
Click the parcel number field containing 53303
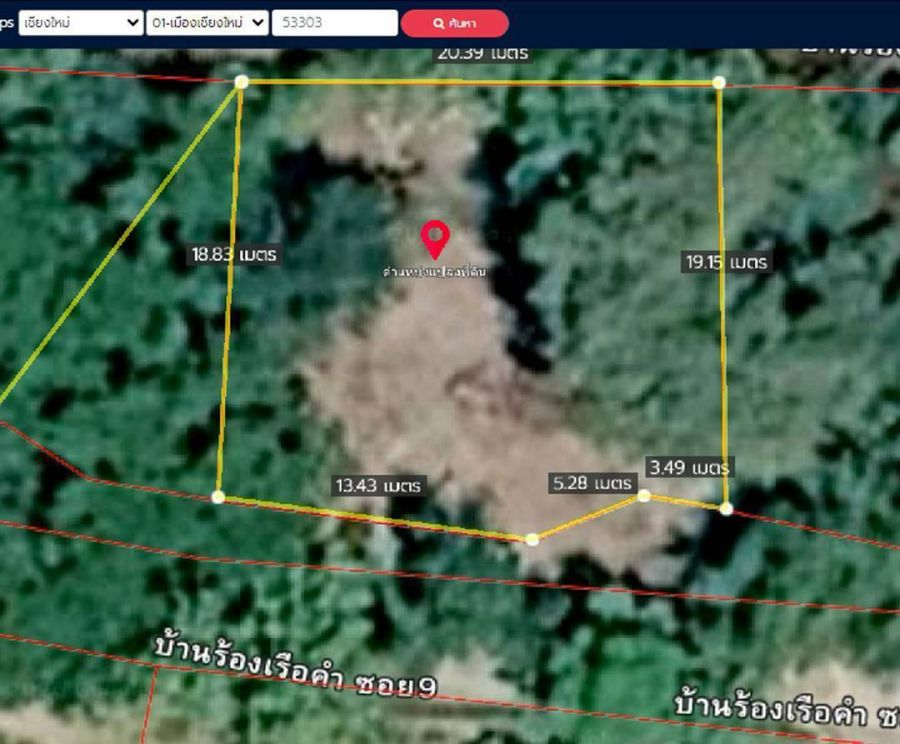(335, 23)
